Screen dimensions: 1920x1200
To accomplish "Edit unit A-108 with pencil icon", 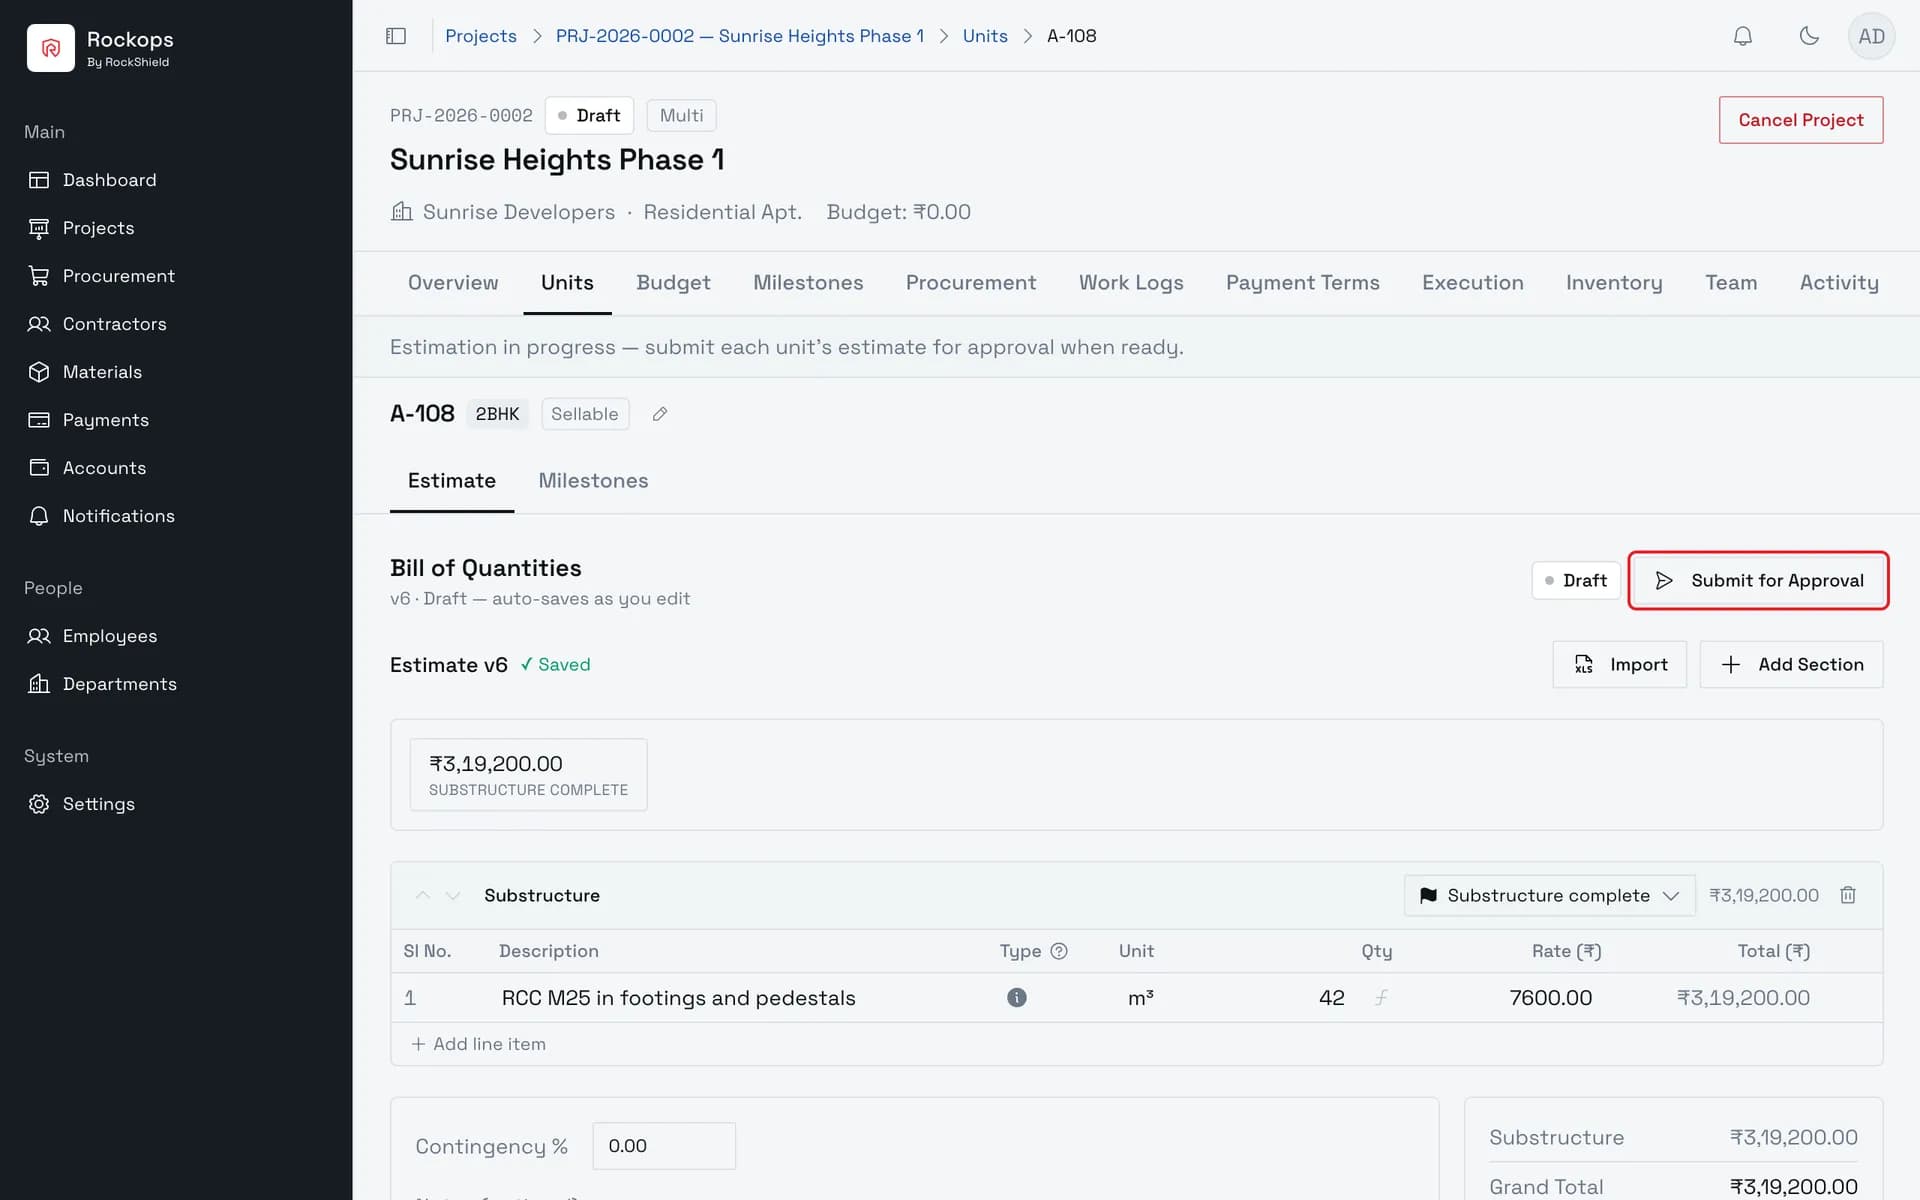I will tap(660, 414).
